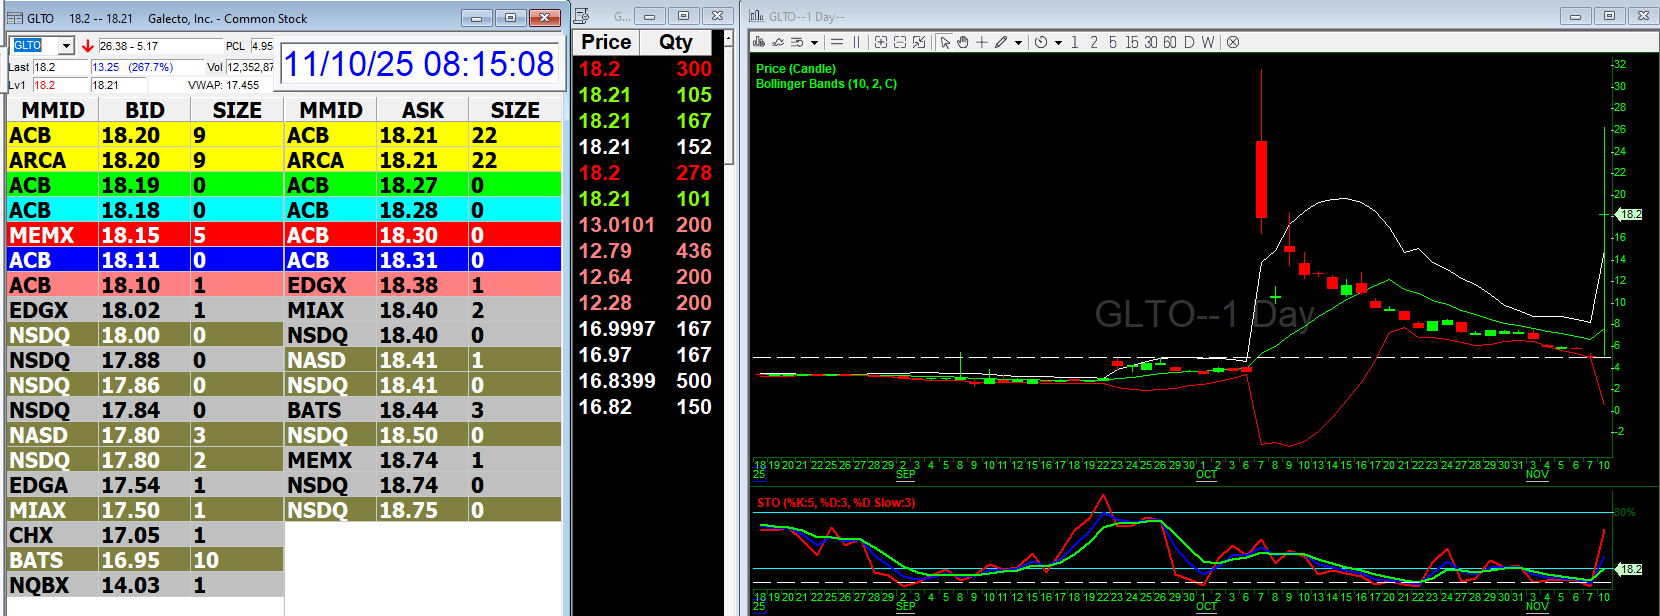Click the indicators line-study icon
The width and height of the screenshot is (1660, 616).
click(x=779, y=42)
